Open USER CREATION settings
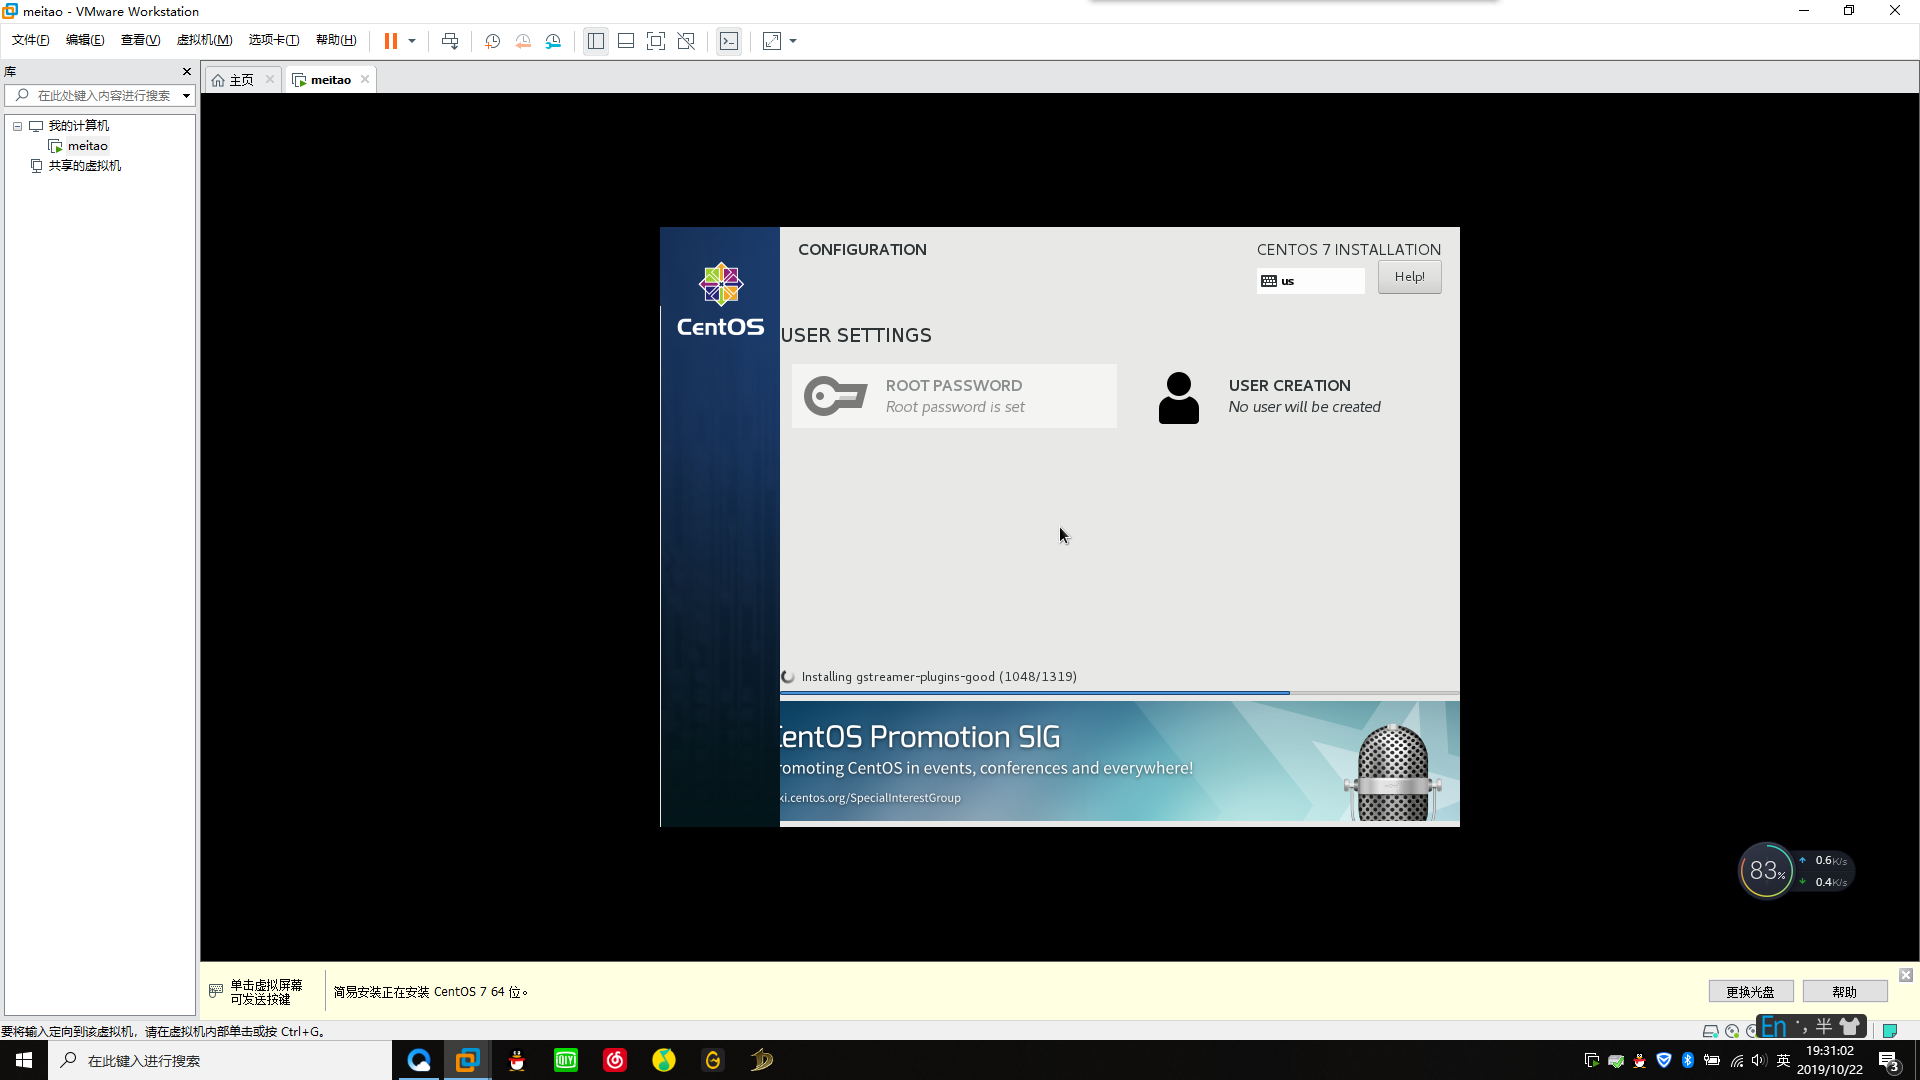 click(1288, 396)
